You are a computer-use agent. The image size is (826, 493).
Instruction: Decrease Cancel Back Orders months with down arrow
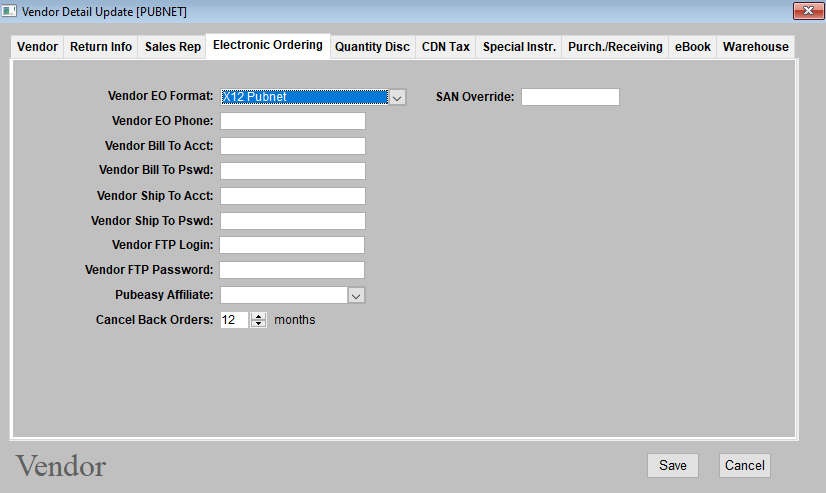pyautogui.click(x=259, y=324)
